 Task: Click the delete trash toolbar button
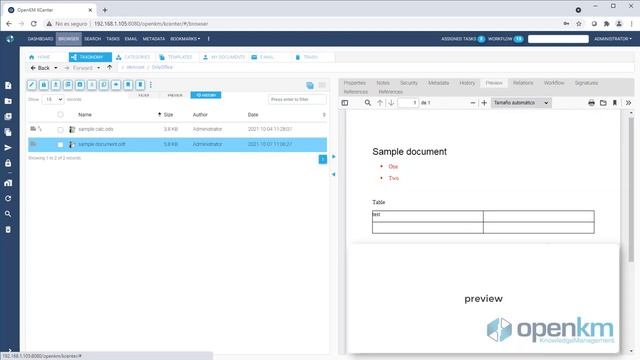(x=140, y=84)
